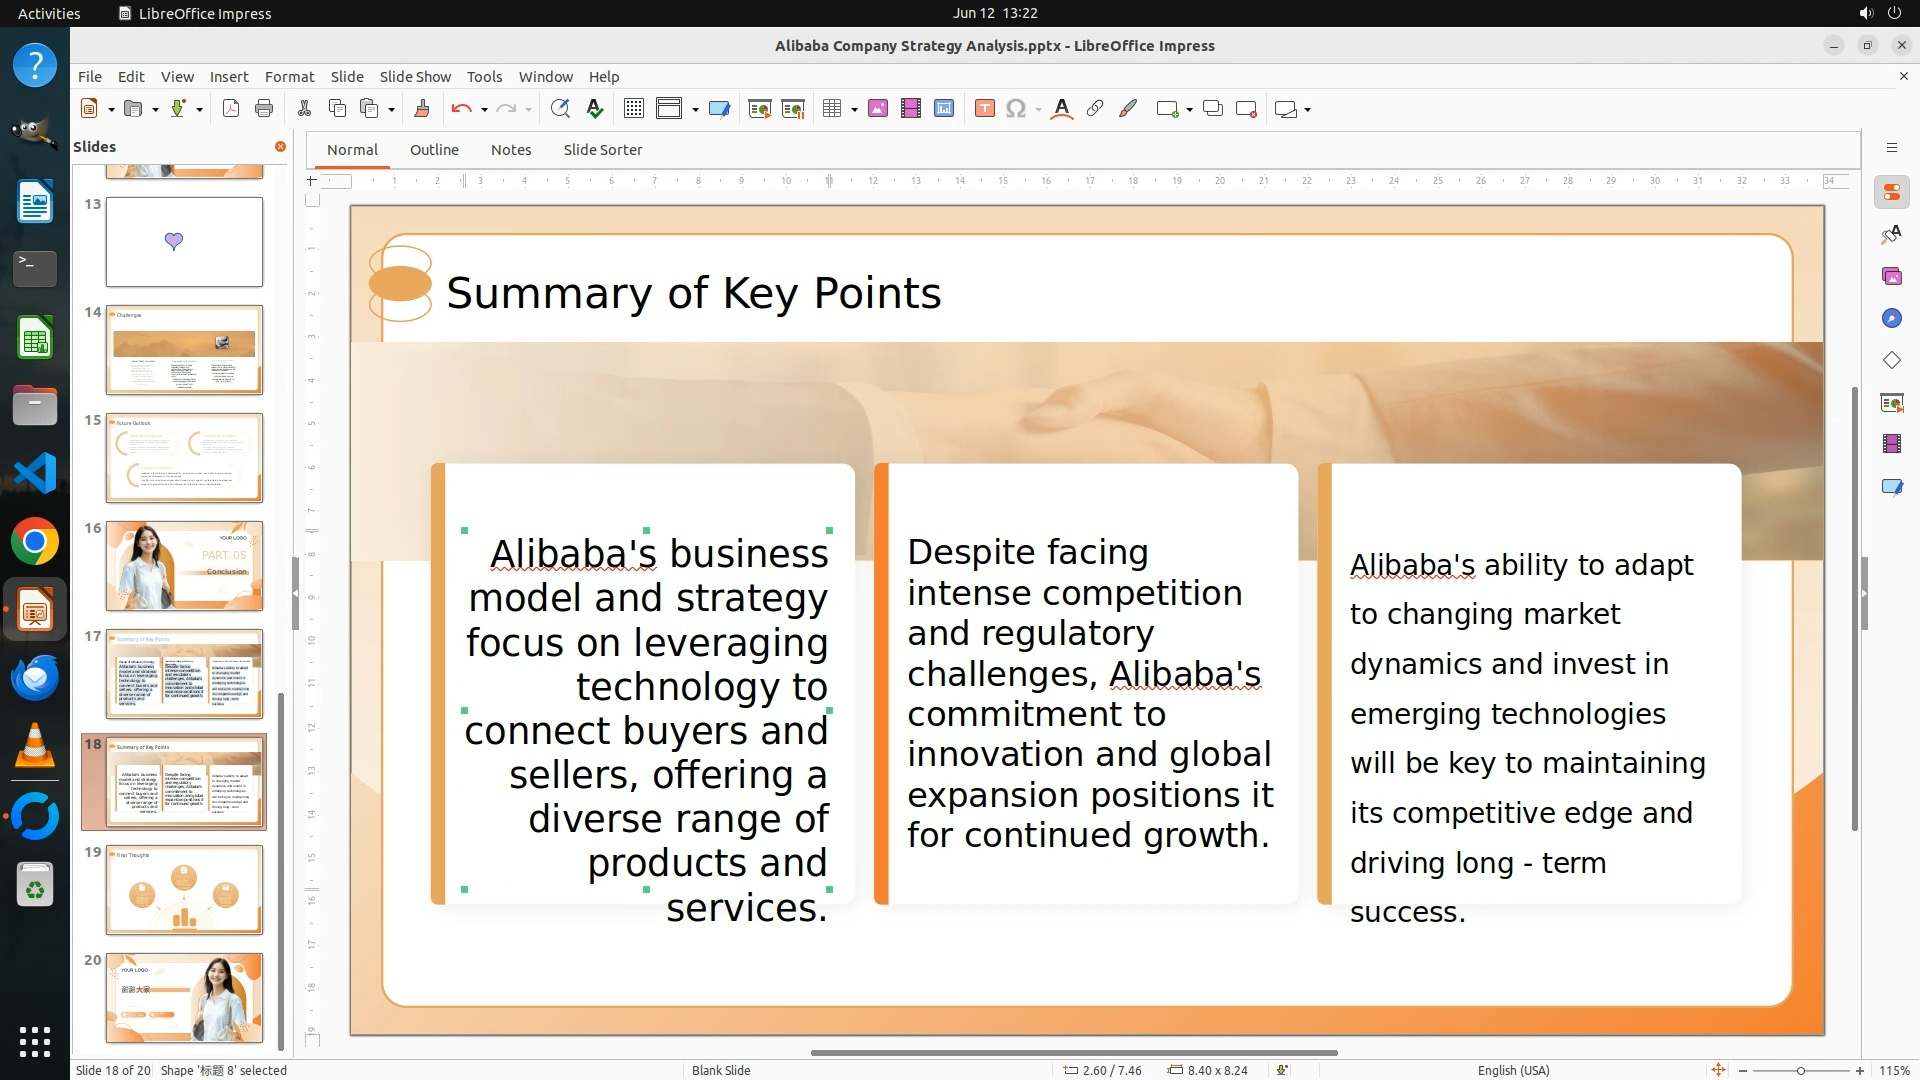
Task: Click the English (USA) language status field
Action: (x=1513, y=1070)
